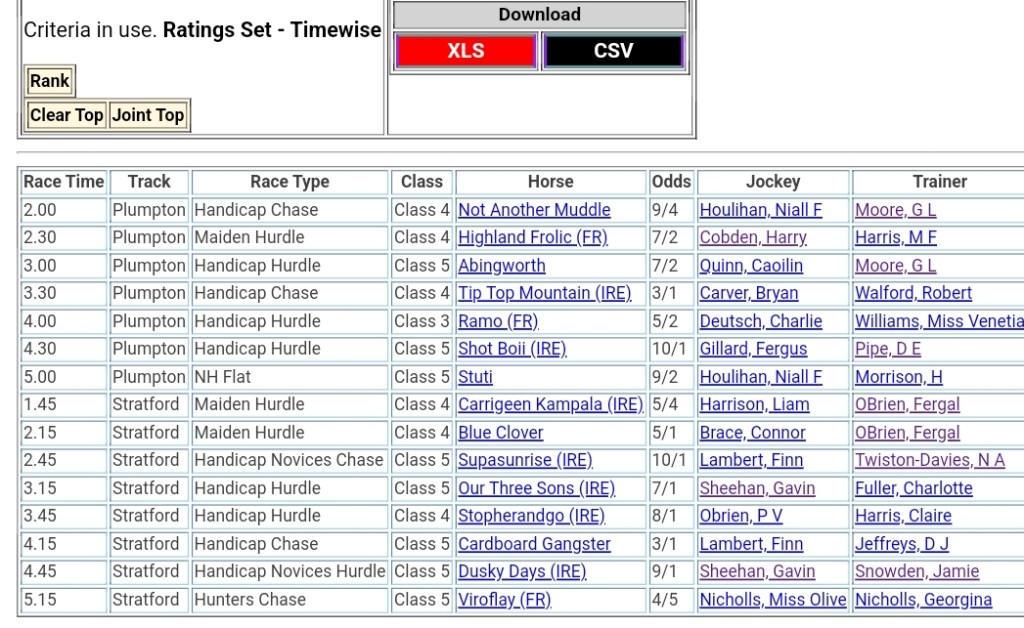This screenshot has height=628, width=1024.
Task: Select the Cardboard Gangster horse link
Action: [534, 544]
